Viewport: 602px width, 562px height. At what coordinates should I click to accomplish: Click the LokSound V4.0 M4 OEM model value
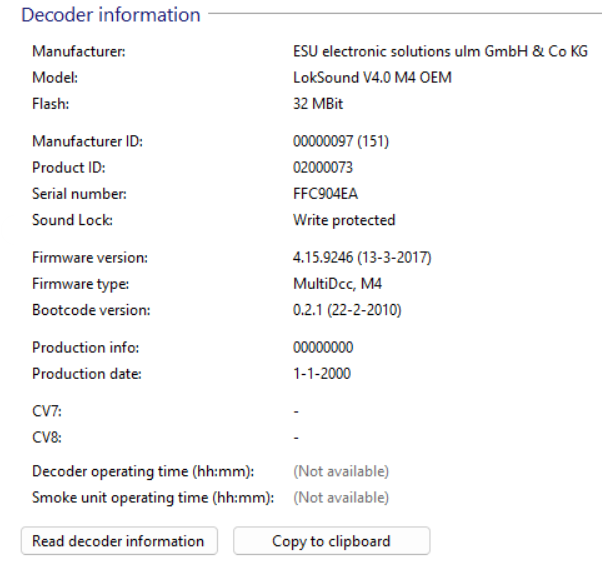[372, 77]
